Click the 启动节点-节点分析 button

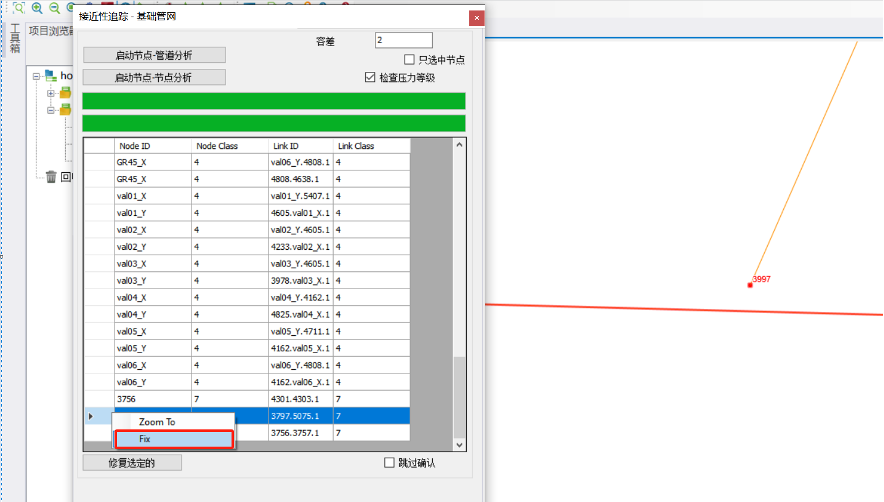coord(154,77)
